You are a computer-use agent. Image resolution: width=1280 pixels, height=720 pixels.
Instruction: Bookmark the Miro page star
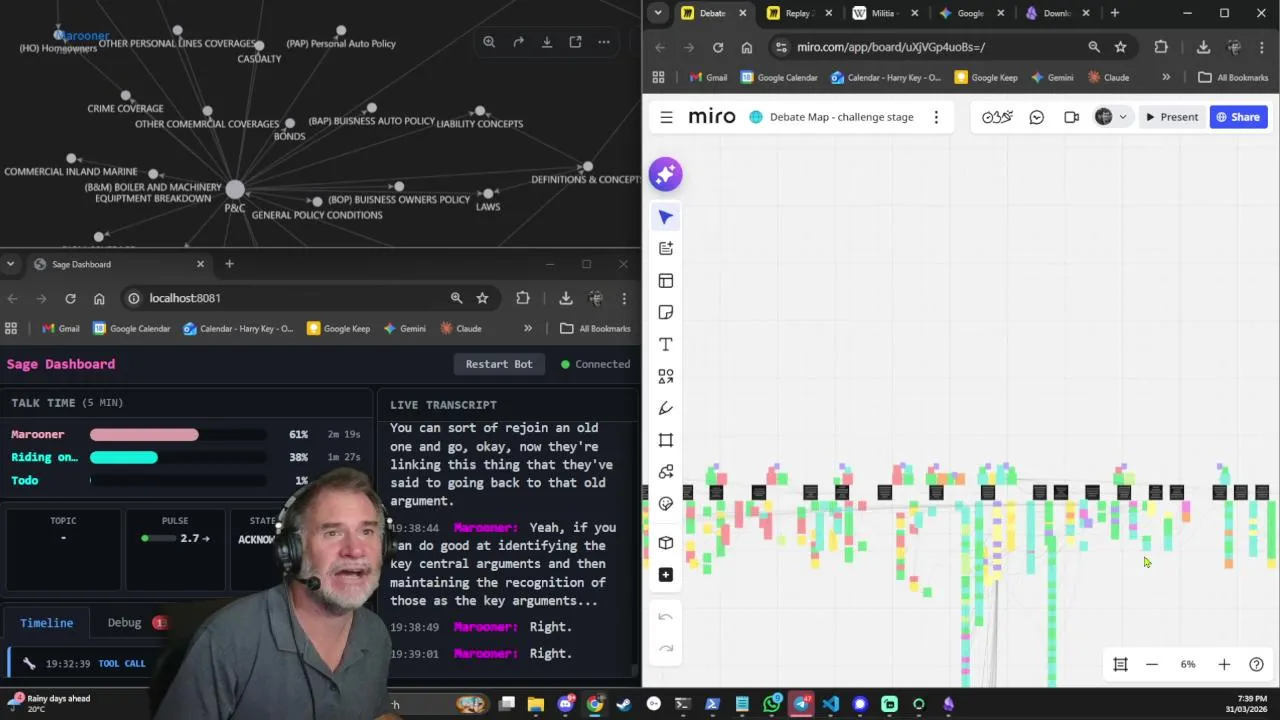click(1120, 47)
